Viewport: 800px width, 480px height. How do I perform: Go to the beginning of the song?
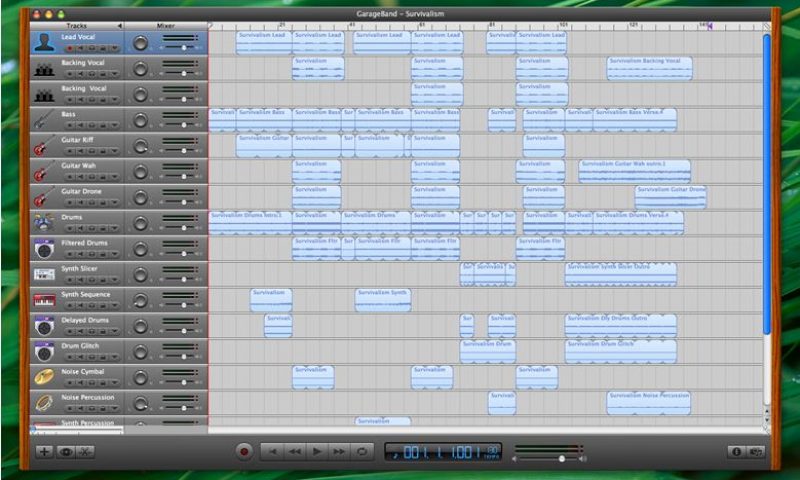[272, 451]
